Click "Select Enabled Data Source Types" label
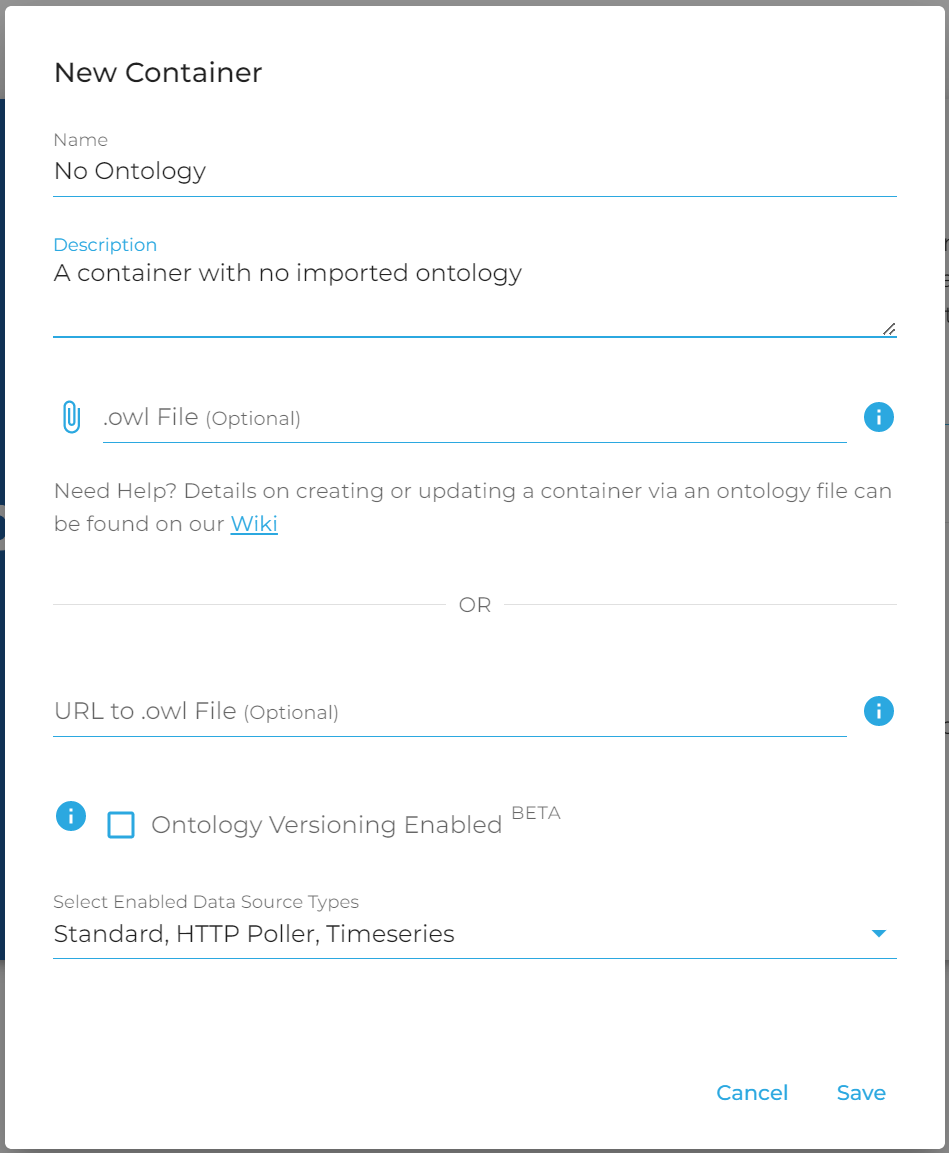Image resolution: width=949 pixels, height=1153 pixels. (x=206, y=902)
